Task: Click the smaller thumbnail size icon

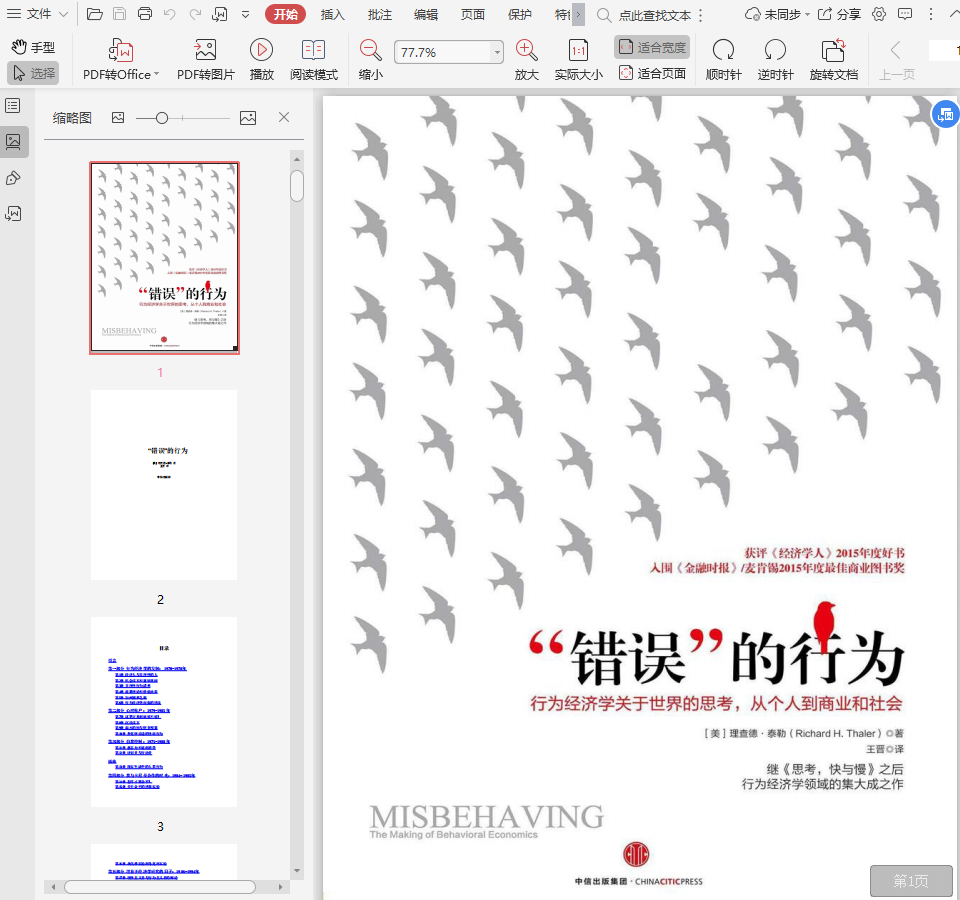Action: 118,118
